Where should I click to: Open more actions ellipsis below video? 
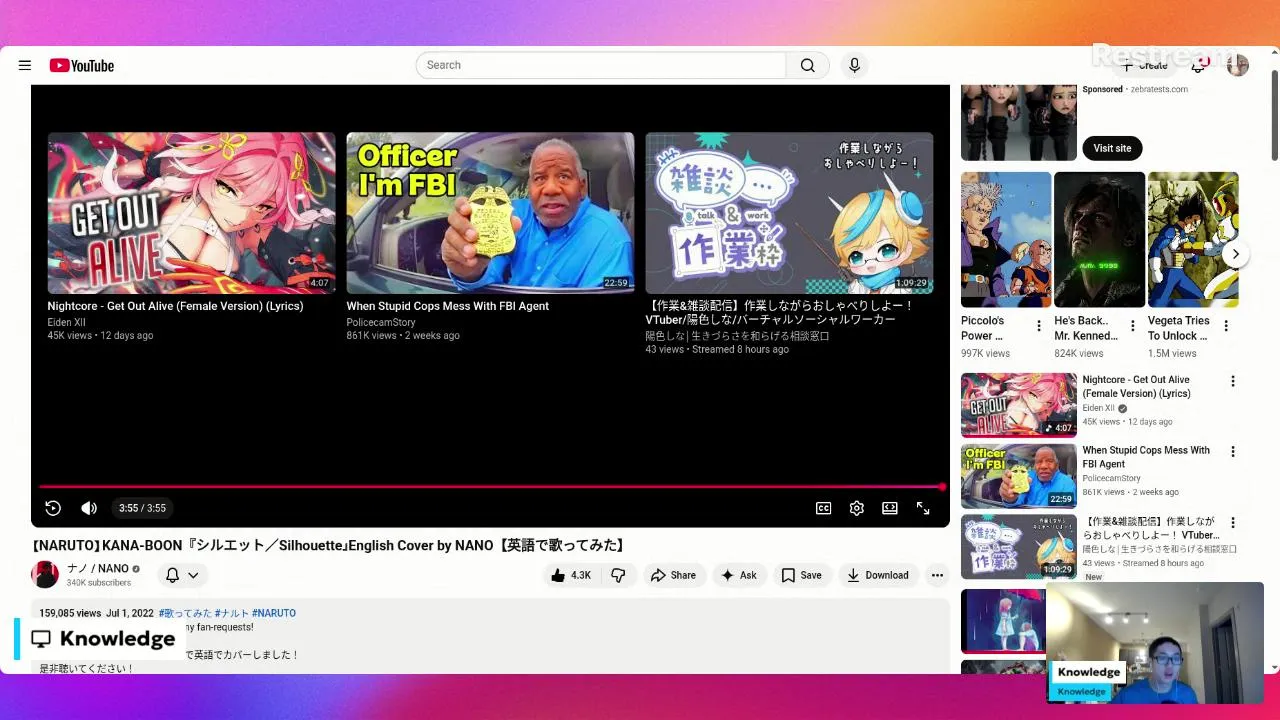click(937, 575)
